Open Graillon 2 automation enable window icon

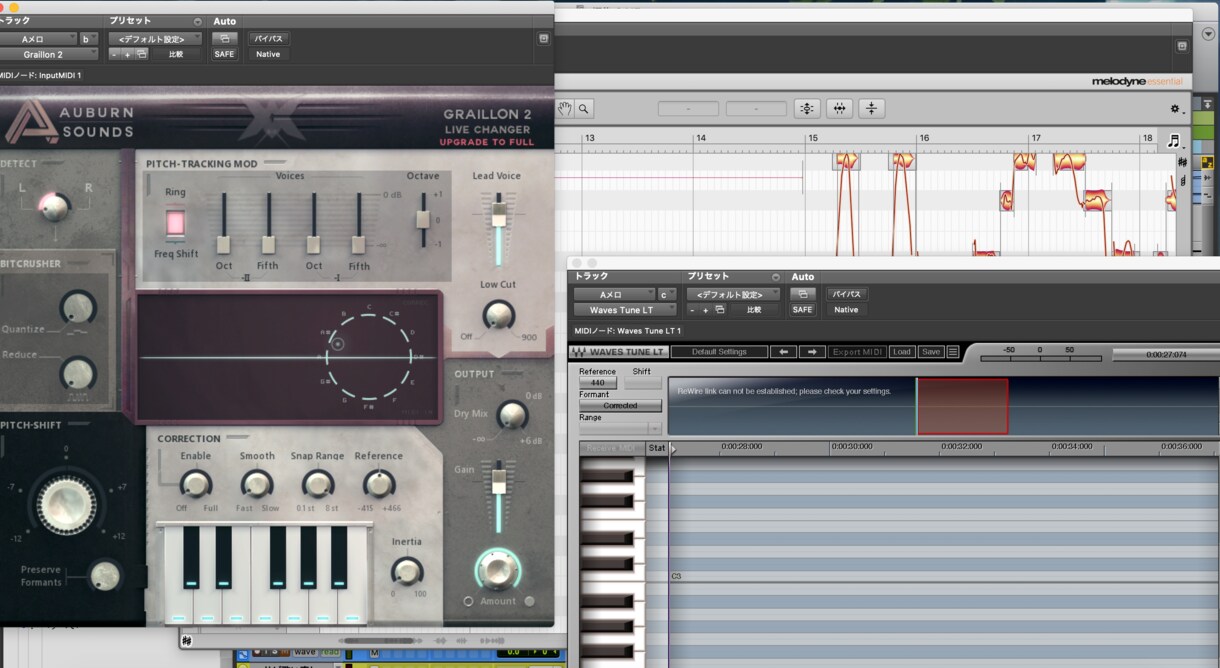224,39
